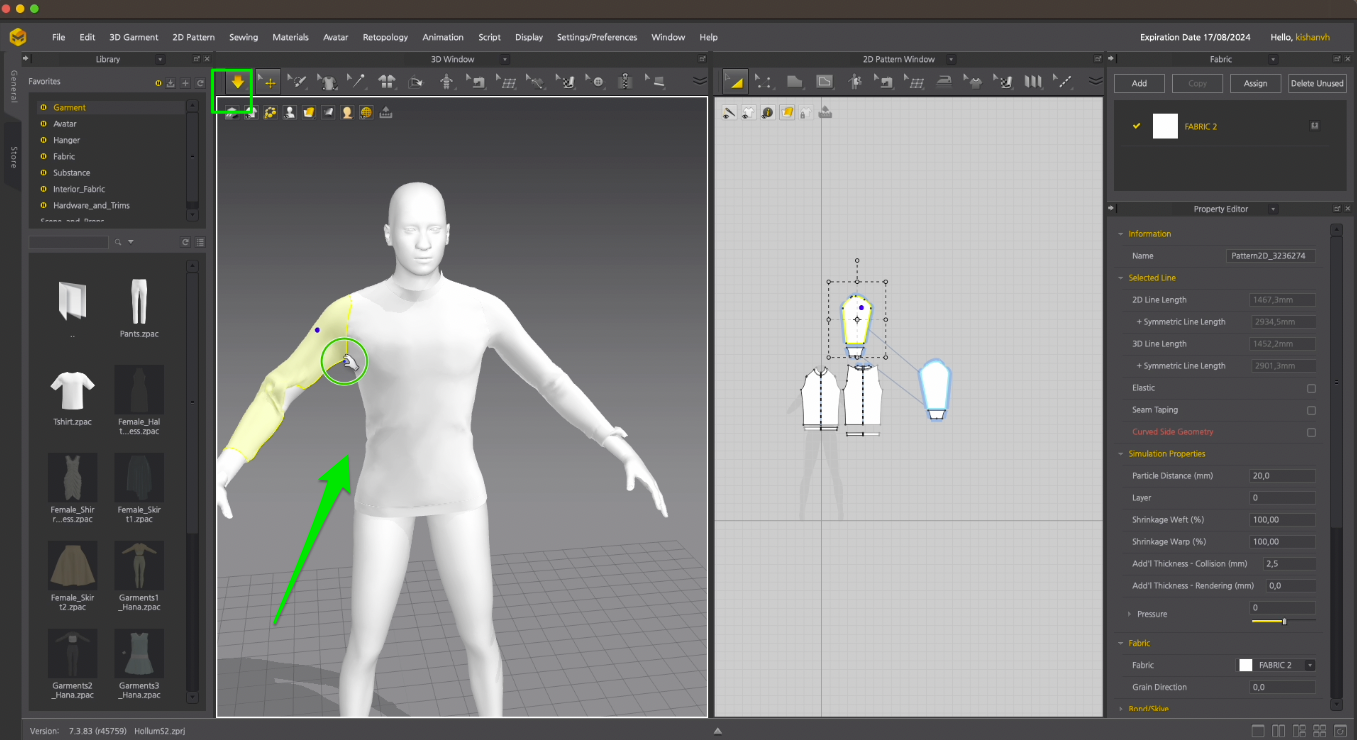Viewport: 1357px width, 740px height.
Task: Select the mesh grid tool in the 3D toolbar
Action: coord(507,82)
